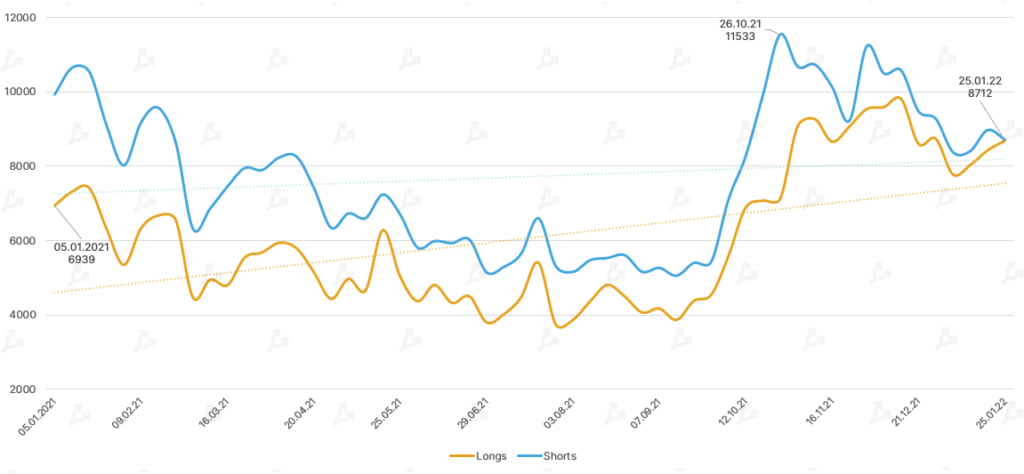Click the 20.04.21 date on x-axis

tap(300, 412)
